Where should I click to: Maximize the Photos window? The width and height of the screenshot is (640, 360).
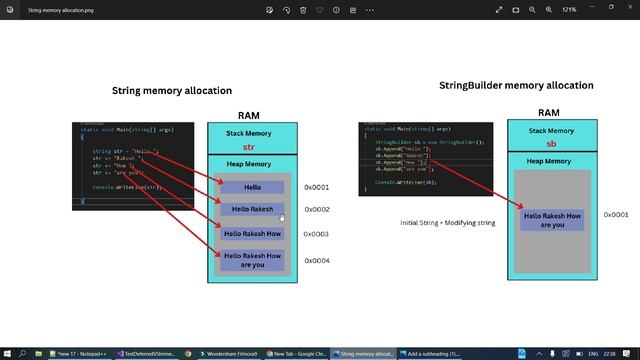[x=611, y=7]
